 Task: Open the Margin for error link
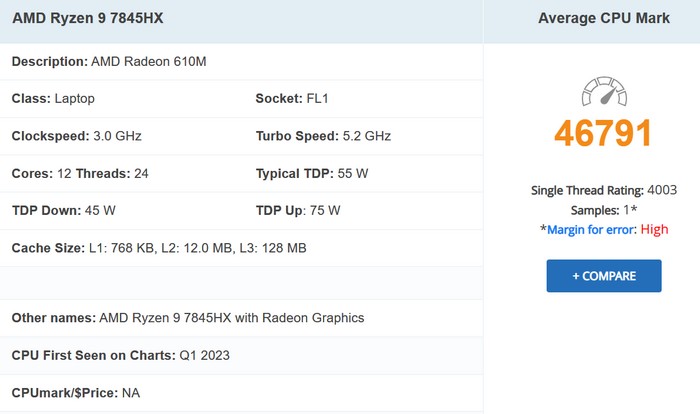tap(590, 229)
